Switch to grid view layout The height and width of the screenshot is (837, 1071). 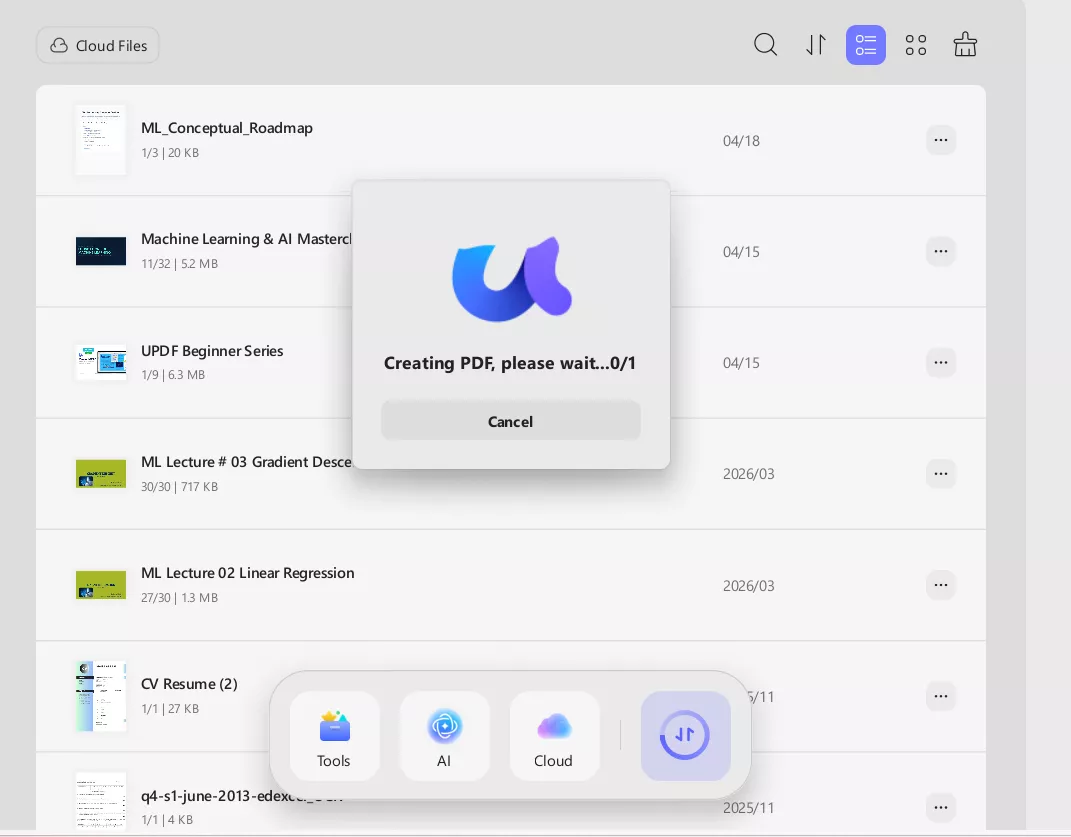[x=915, y=45]
